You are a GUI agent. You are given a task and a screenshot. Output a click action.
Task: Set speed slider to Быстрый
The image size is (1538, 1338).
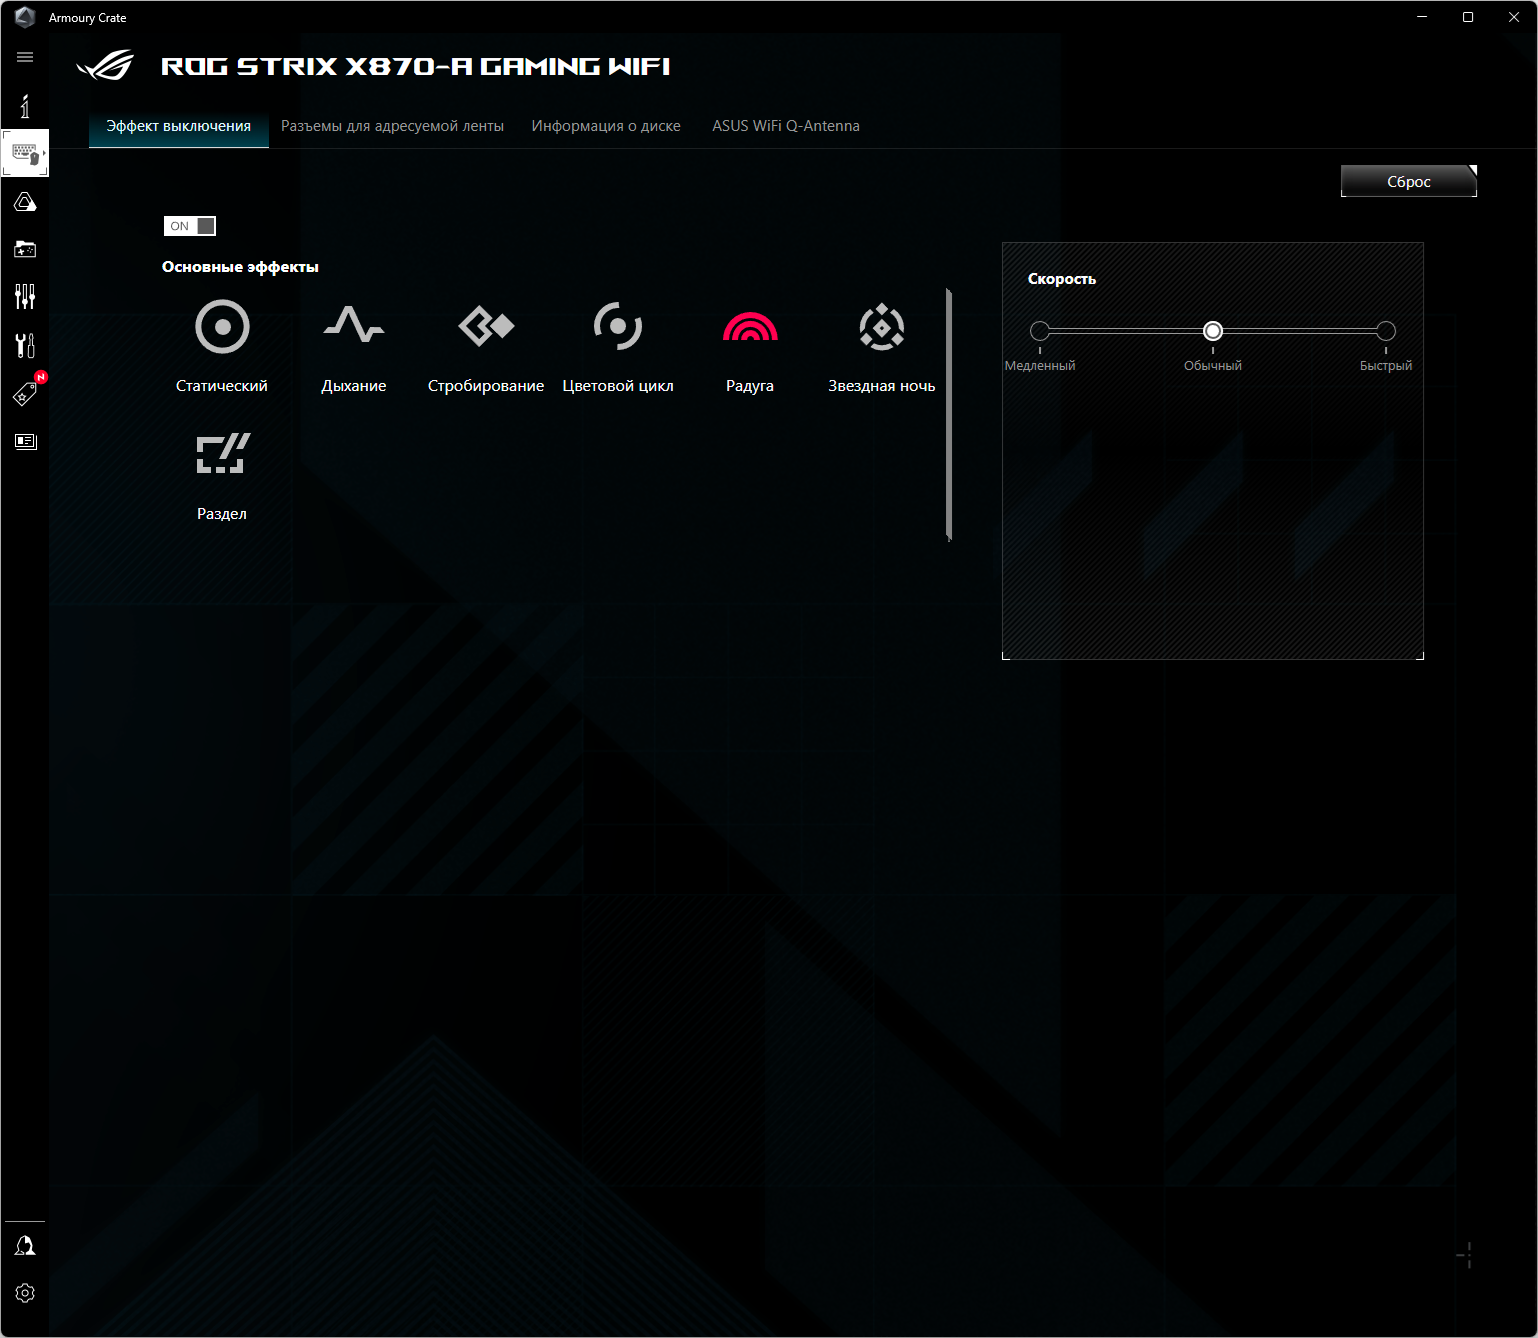(x=1386, y=331)
